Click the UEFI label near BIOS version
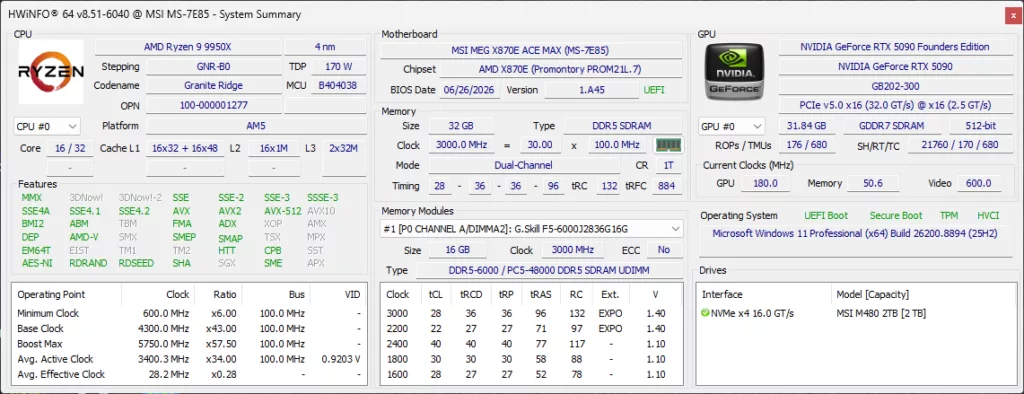The image size is (1024, 394). click(654, 90)
